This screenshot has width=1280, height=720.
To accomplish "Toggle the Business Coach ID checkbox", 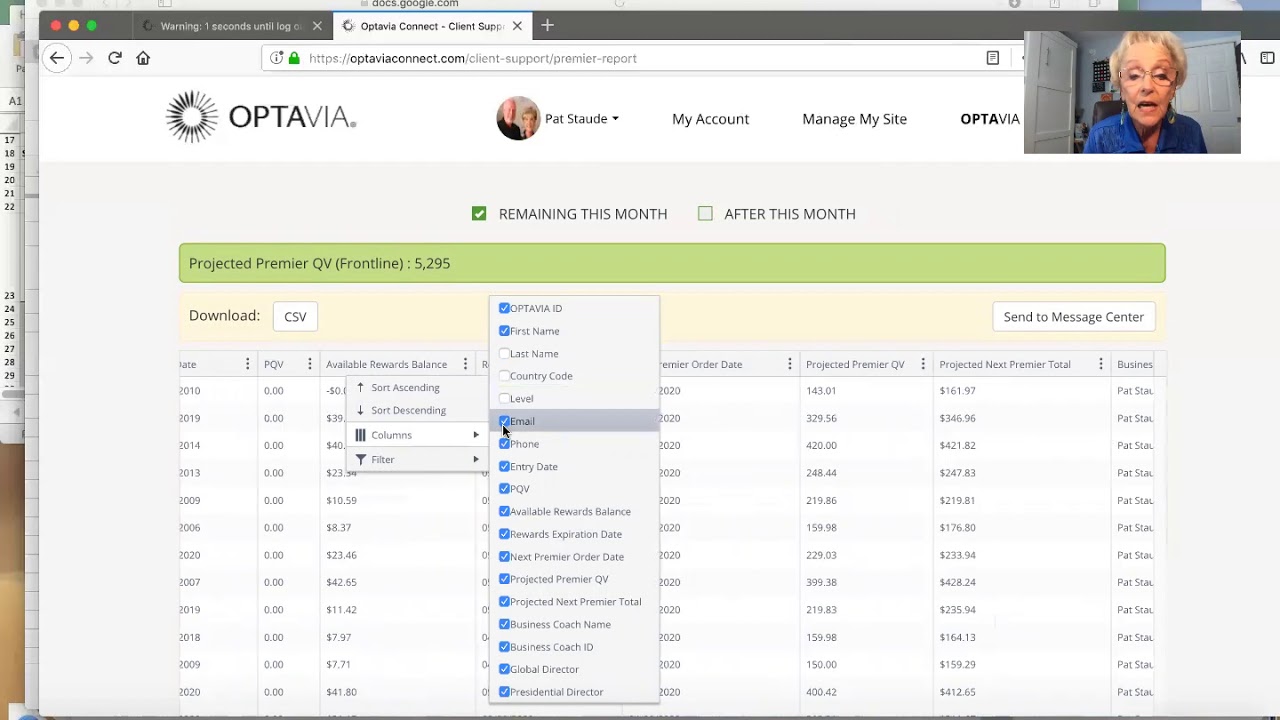I will [504, 647].
